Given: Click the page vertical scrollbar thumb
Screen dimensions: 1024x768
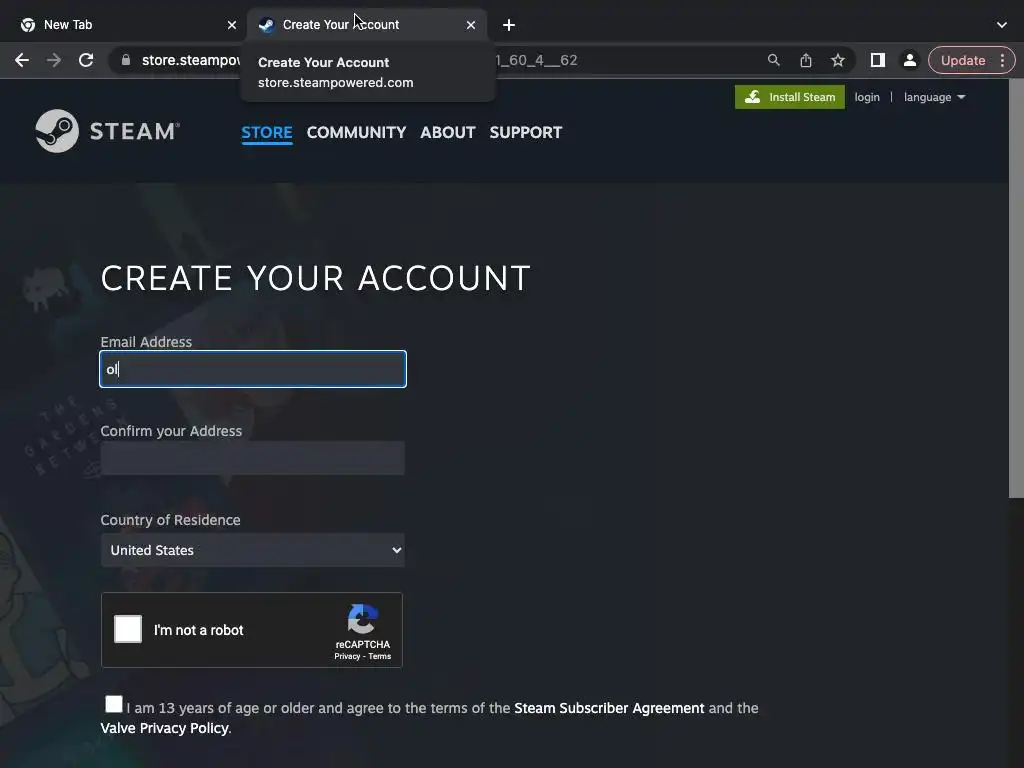Looking at the screenshot, I should pyautogui.click(x=1016, y=288).
